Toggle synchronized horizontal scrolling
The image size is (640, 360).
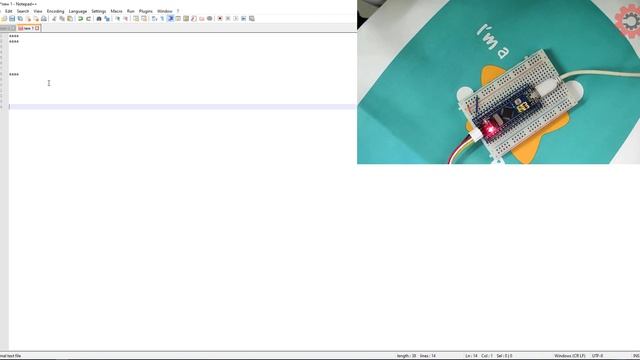point(144,18)
